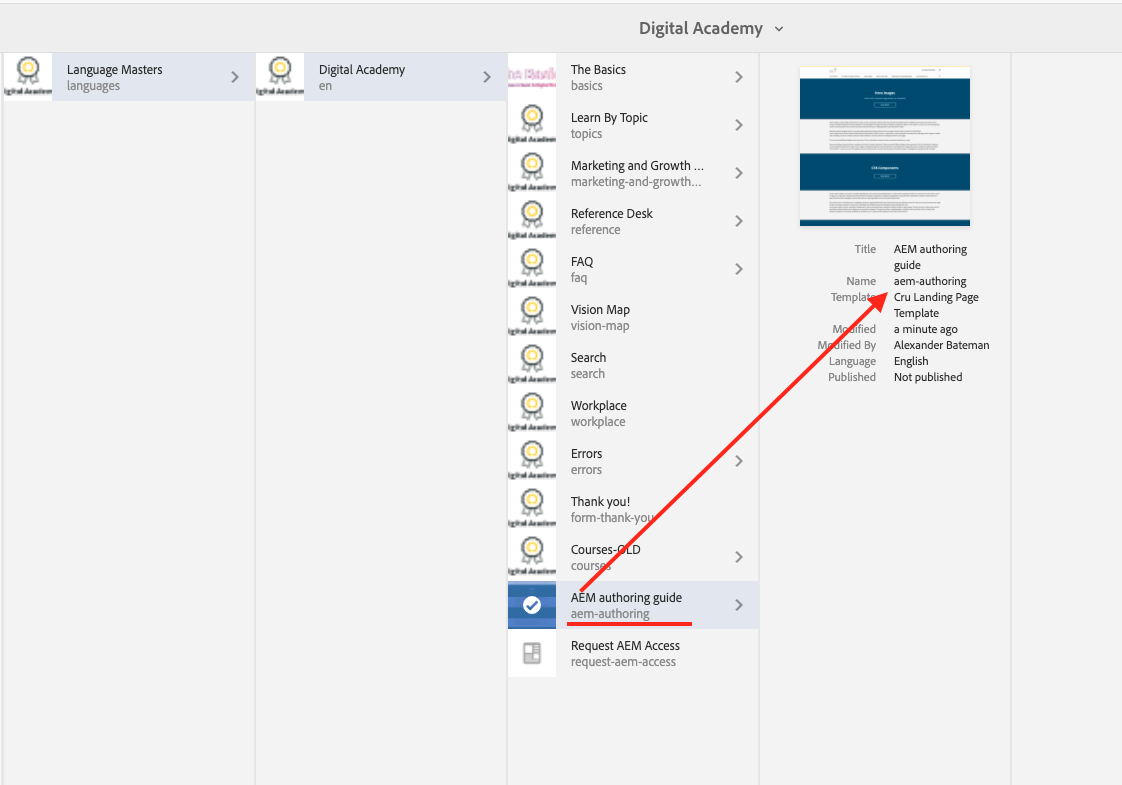Select Digital Academy en row title

[x=362, y=69]
